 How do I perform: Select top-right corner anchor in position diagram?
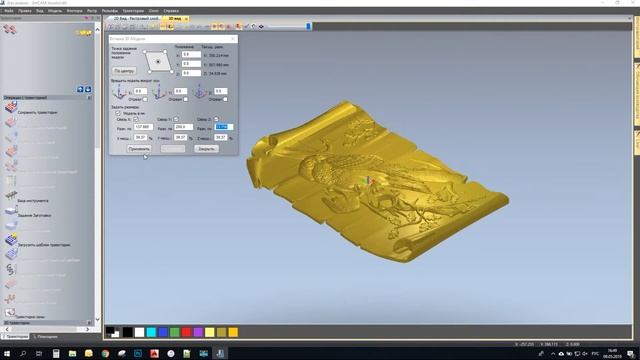pos(165,51)
